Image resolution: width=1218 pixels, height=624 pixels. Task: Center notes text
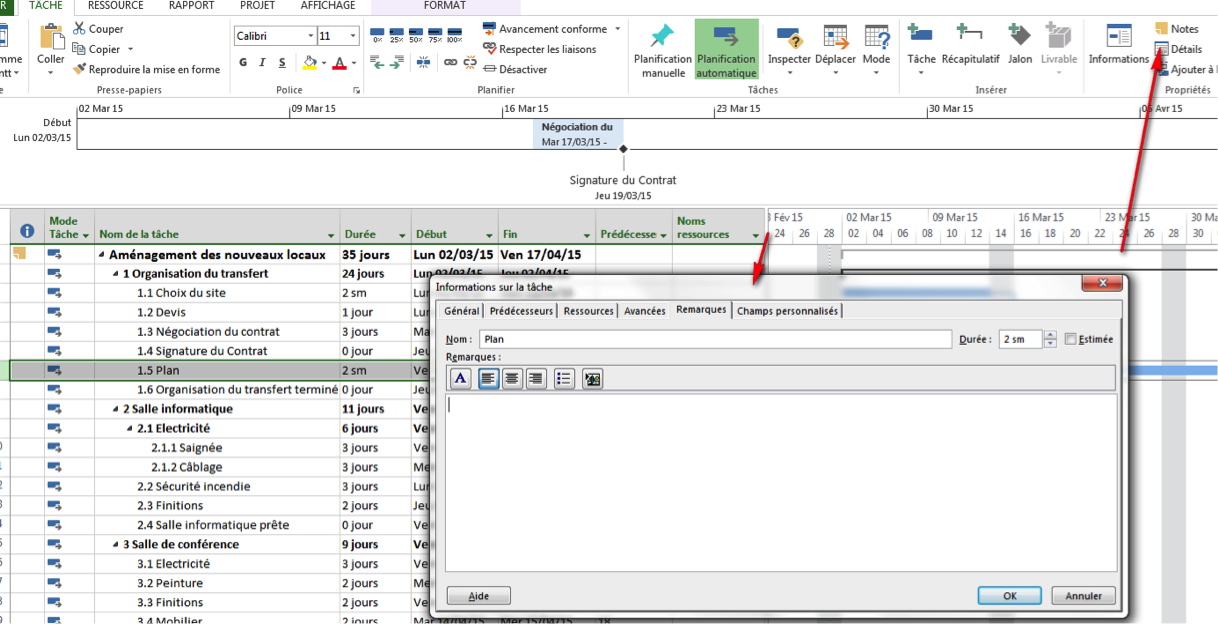click(512, 378)
